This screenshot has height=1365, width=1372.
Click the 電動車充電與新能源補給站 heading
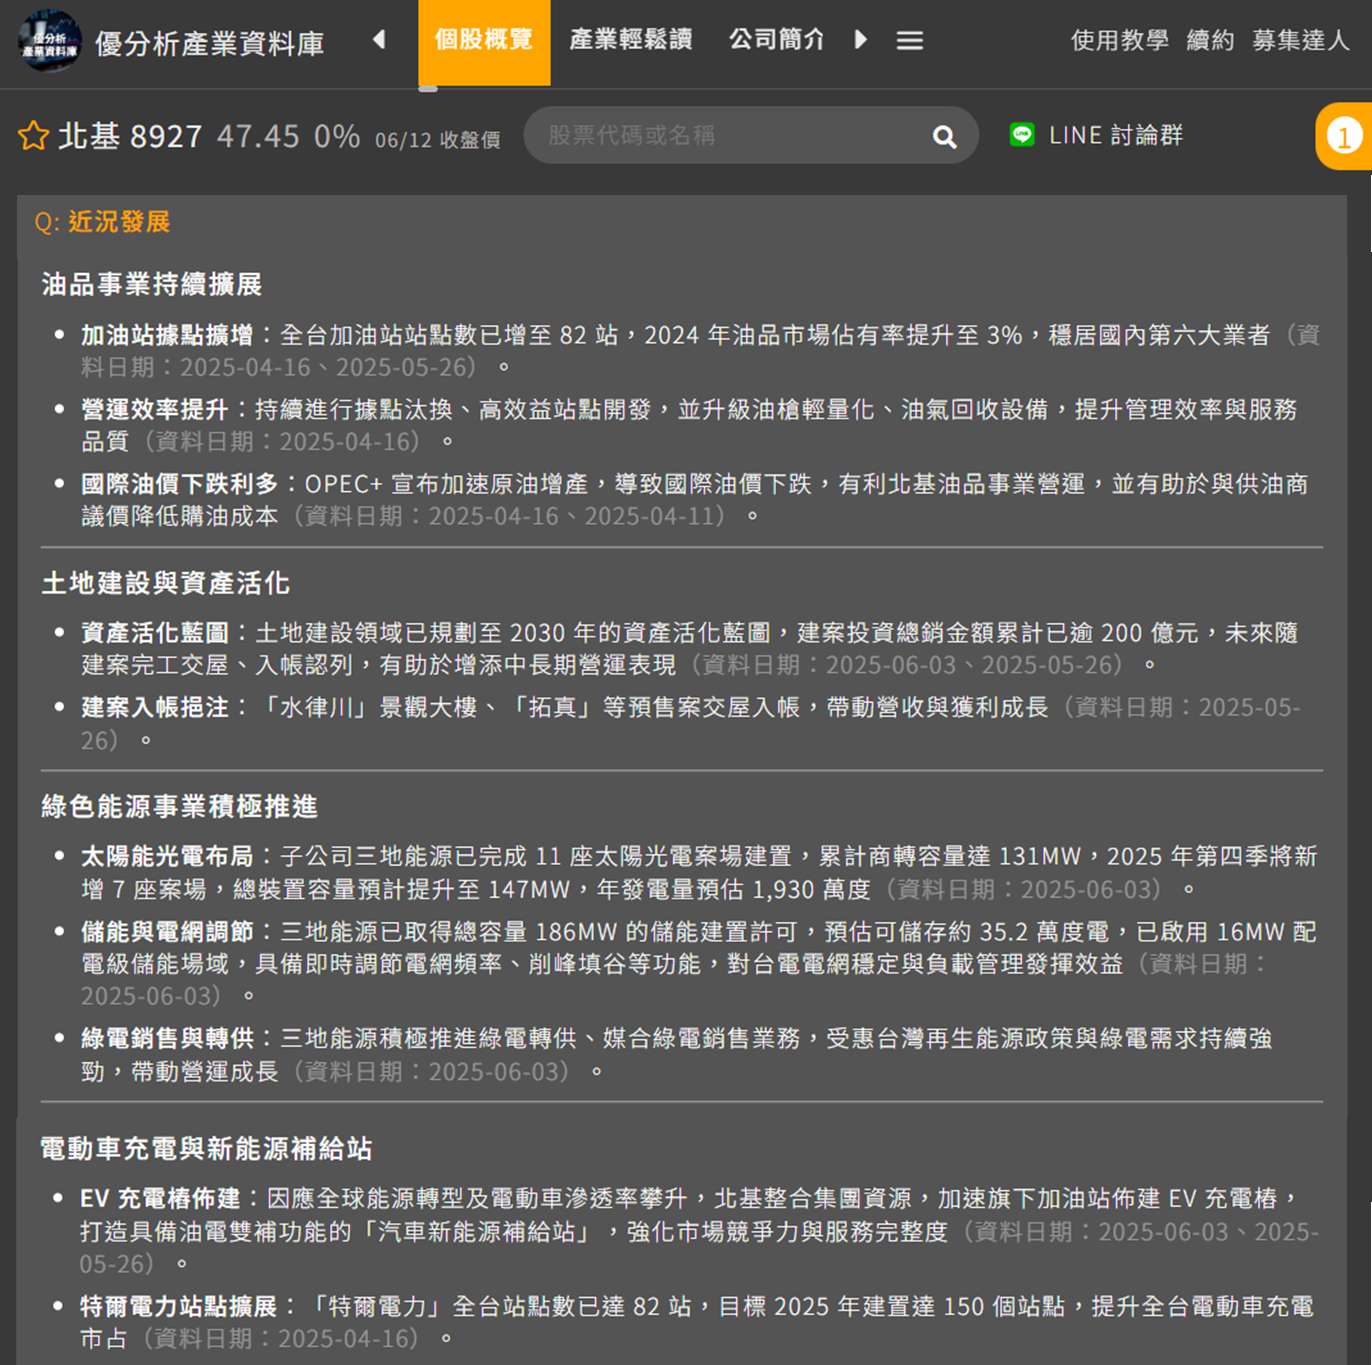tap(206, 1148)
